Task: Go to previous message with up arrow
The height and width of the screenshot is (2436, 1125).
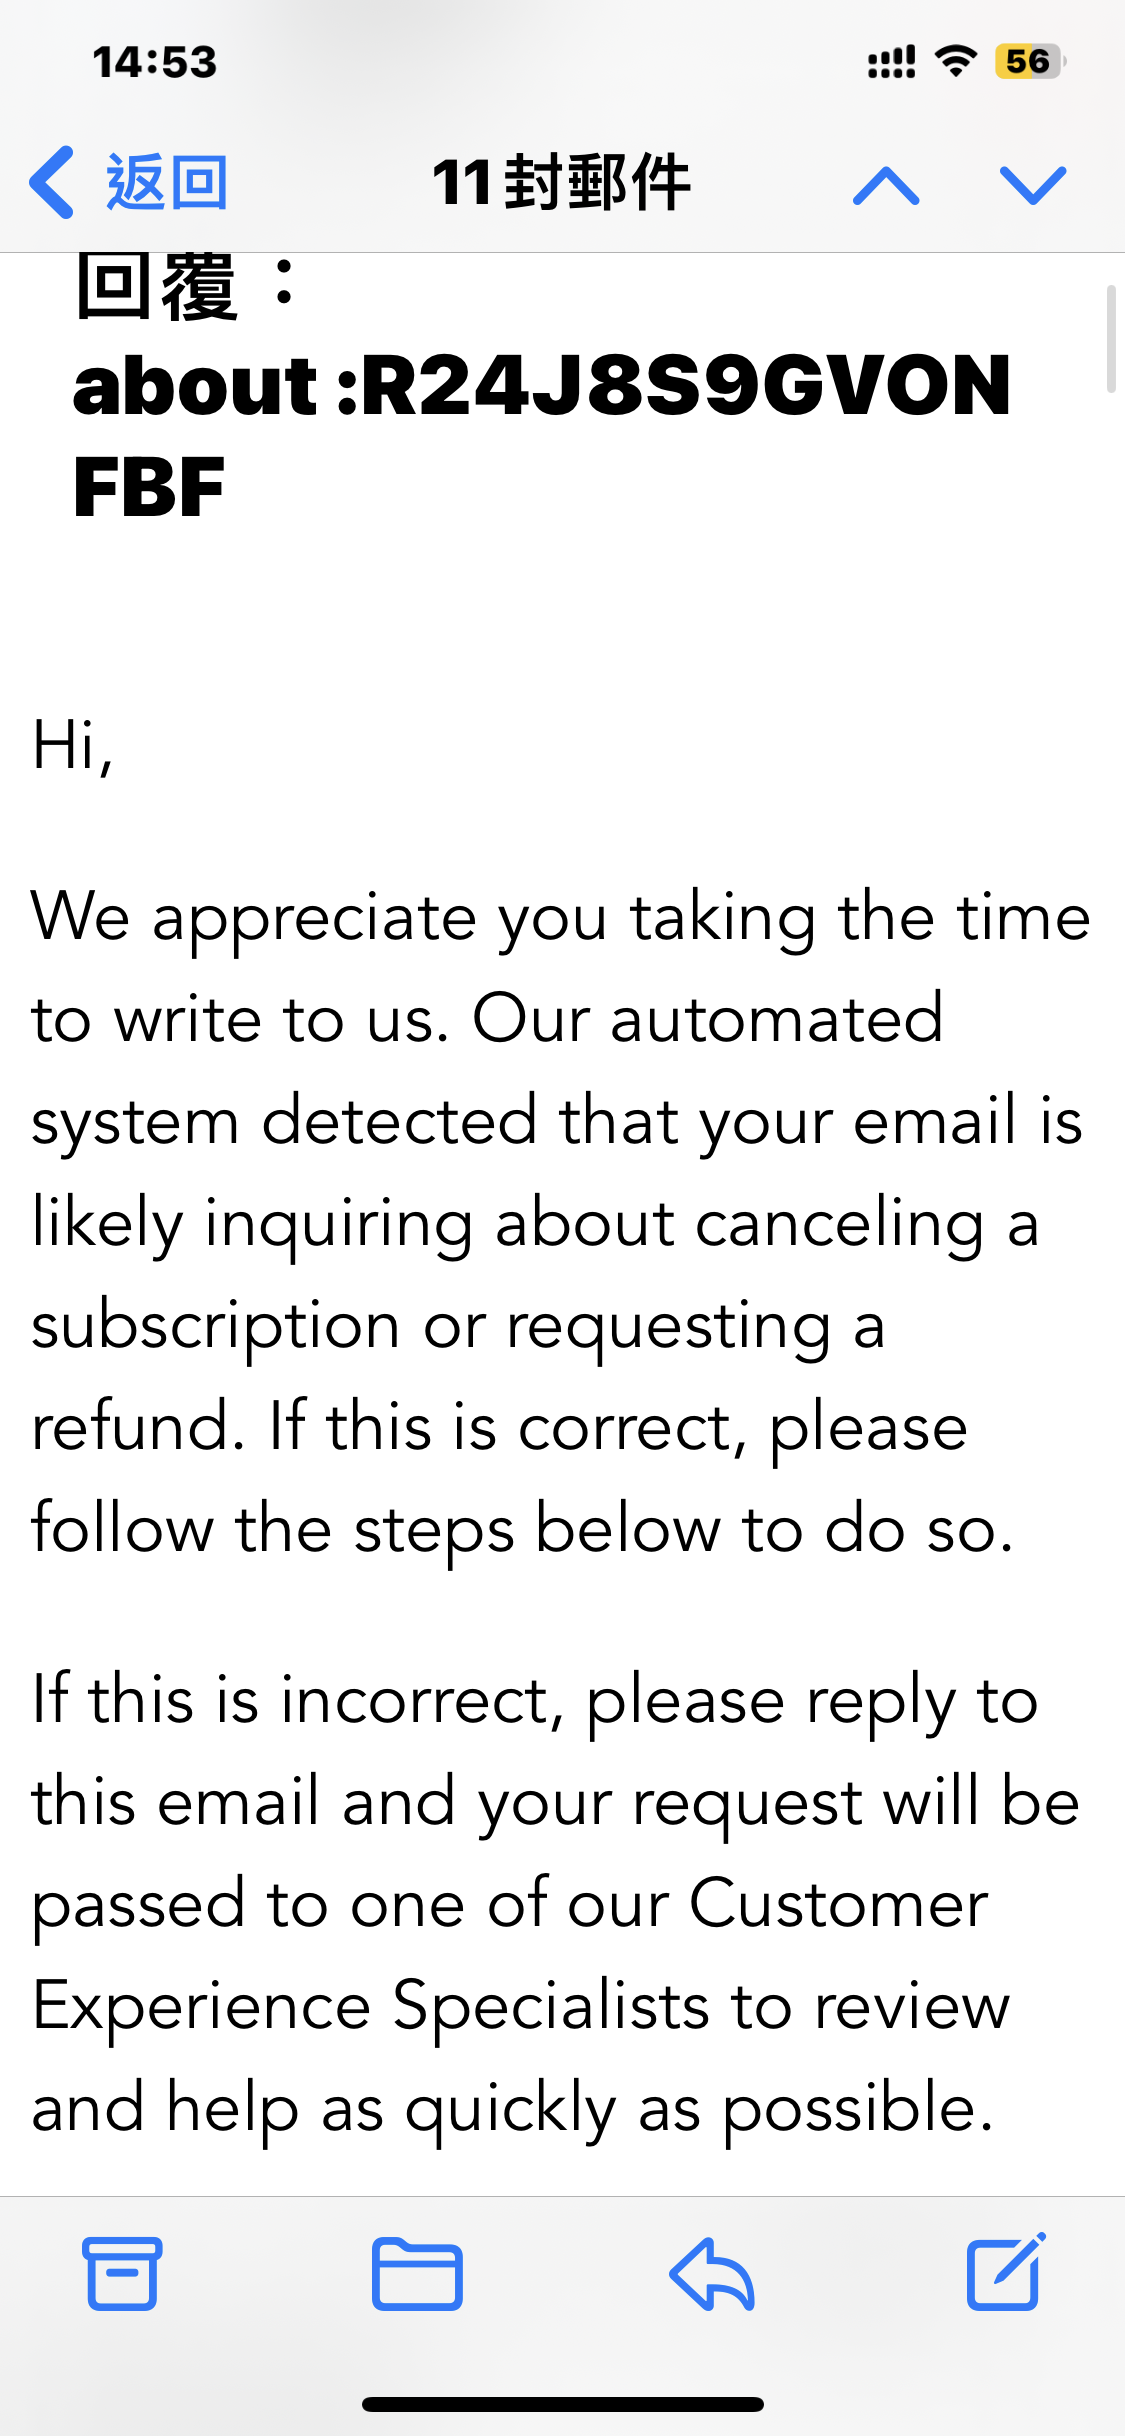Action: 886,186
